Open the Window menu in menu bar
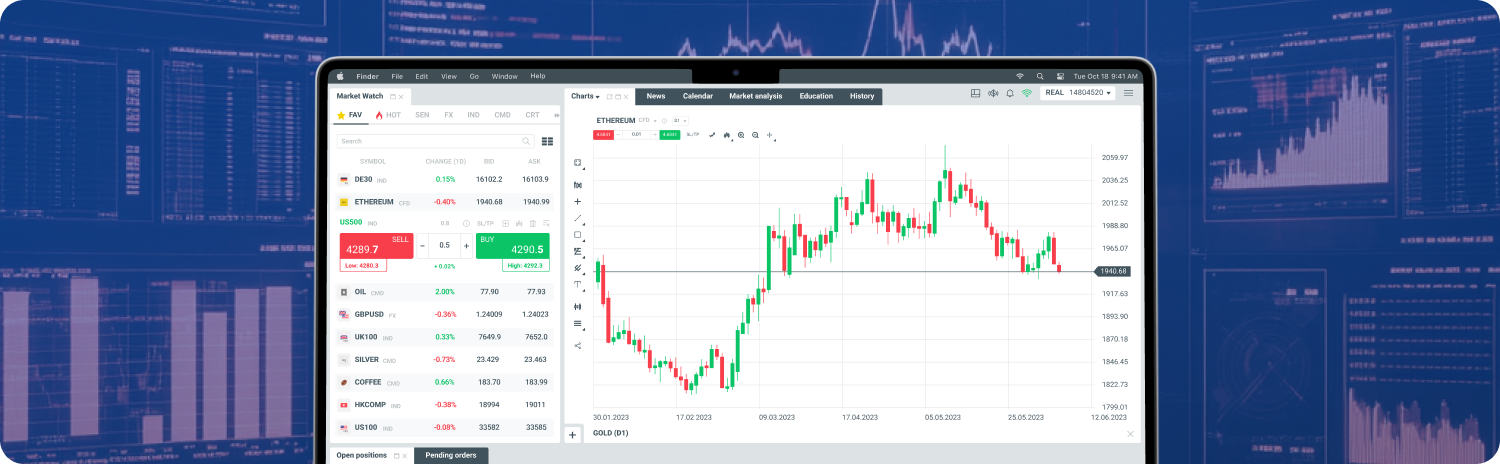The image size is (1500, 464). coord(505,76)
